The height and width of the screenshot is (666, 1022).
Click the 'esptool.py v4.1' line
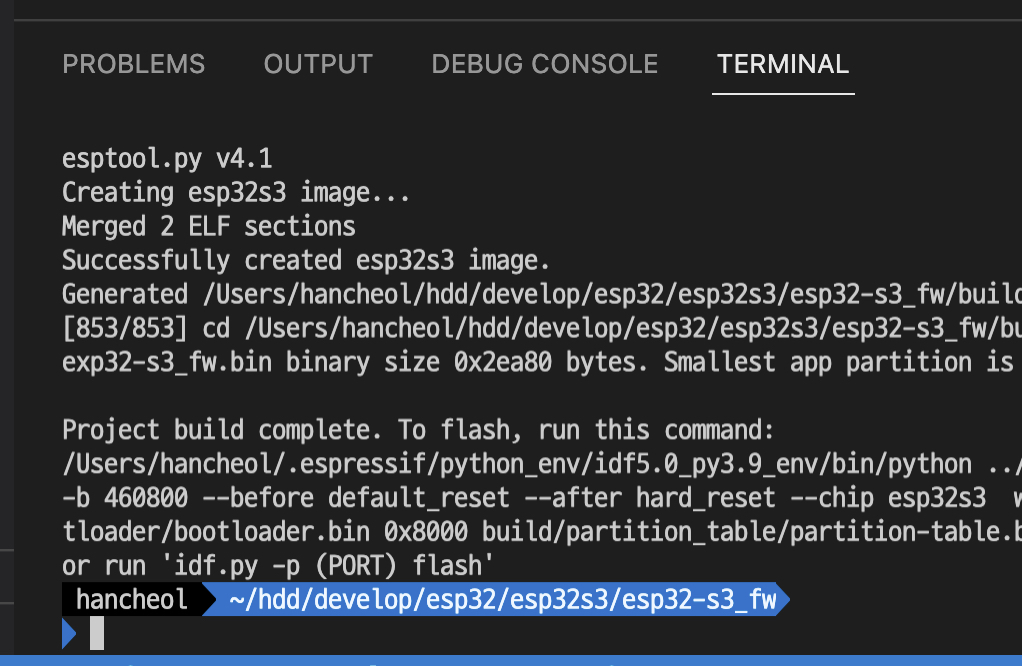167,159
